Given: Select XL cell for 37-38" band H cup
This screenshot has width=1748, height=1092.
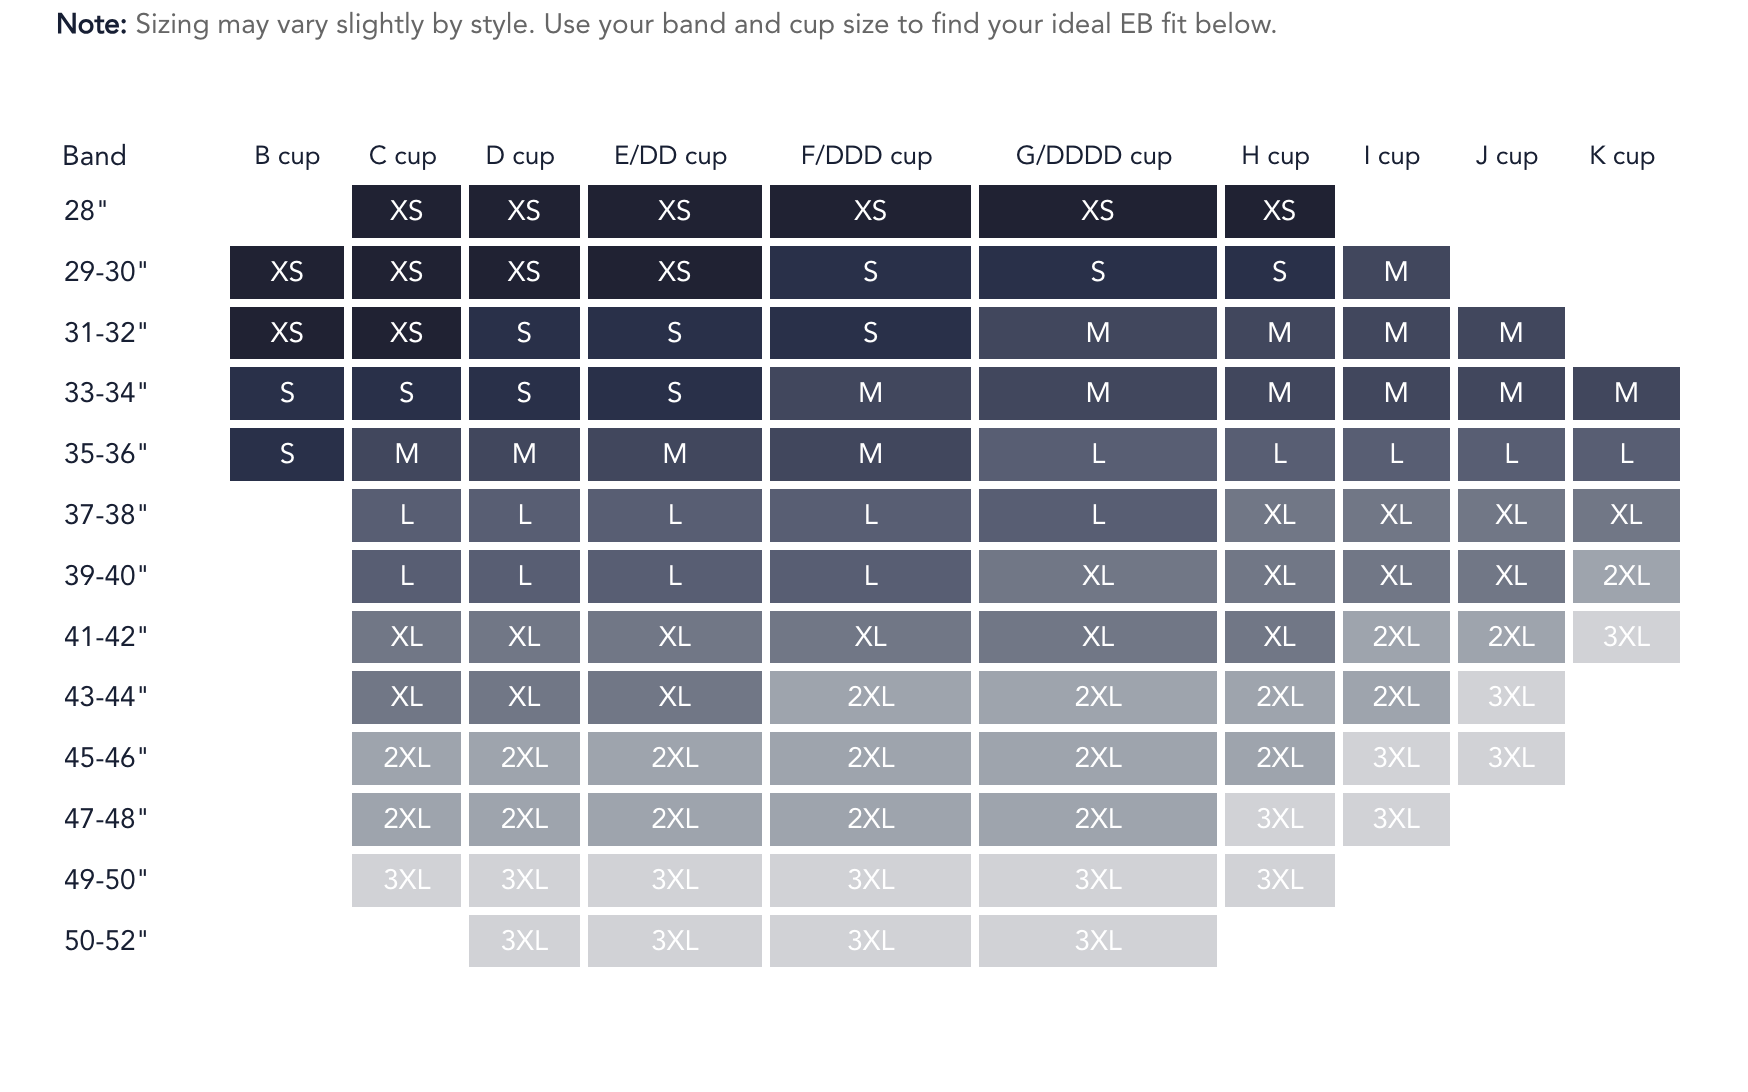Looking at the screenshot, I should pos(1279,515).
